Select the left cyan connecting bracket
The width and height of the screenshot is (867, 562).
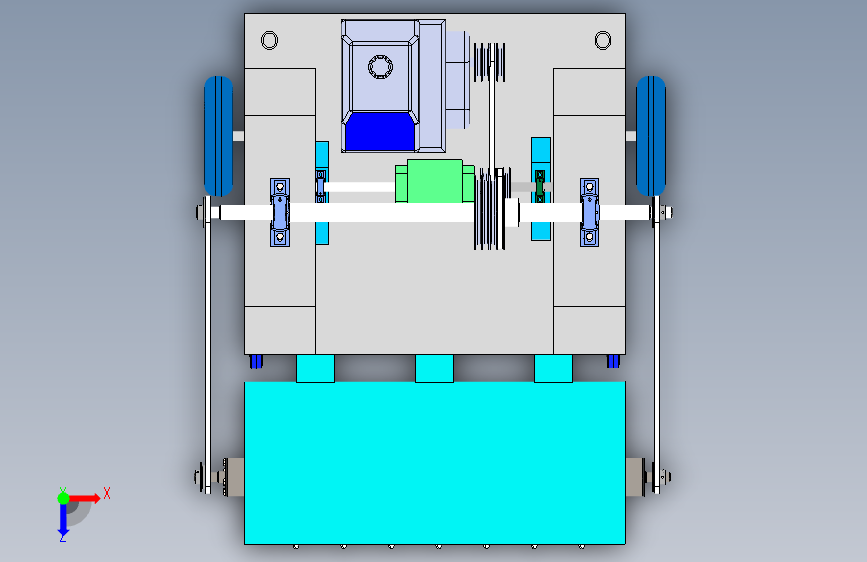click(x=315, y=368)
